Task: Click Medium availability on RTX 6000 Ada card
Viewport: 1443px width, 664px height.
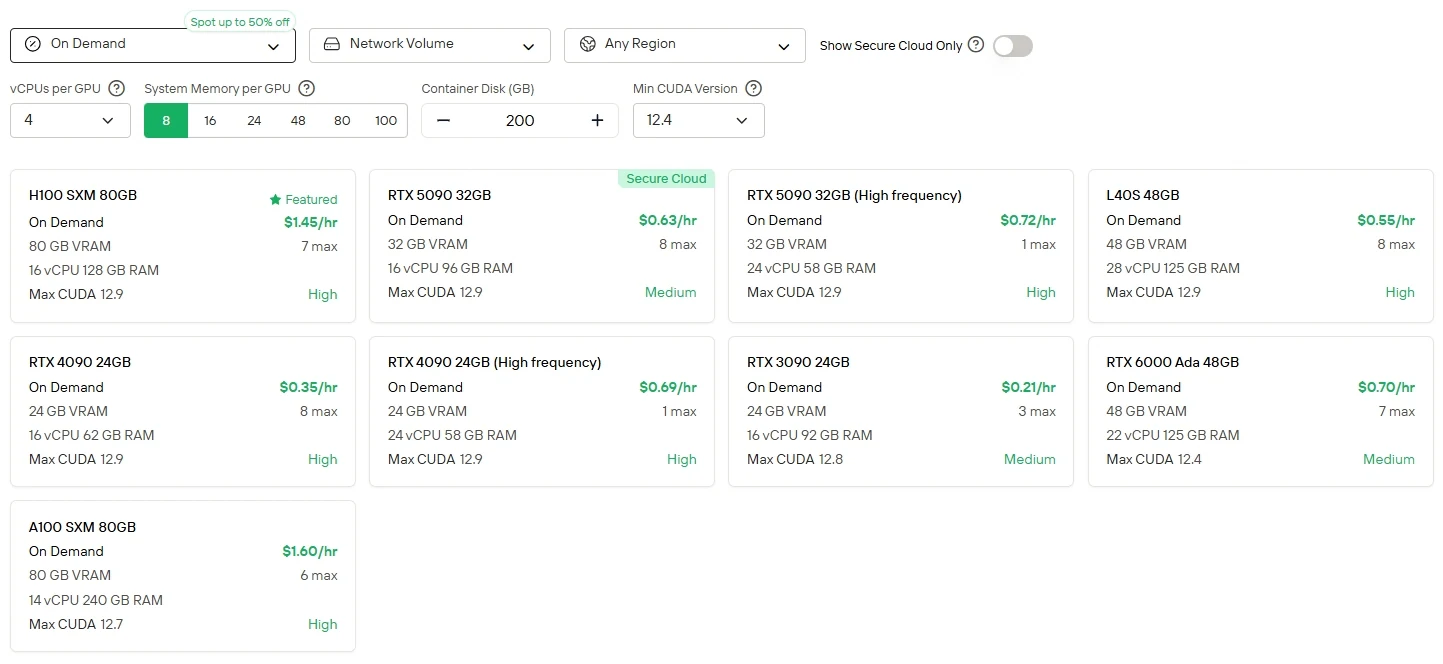Action: [1389, 459]
